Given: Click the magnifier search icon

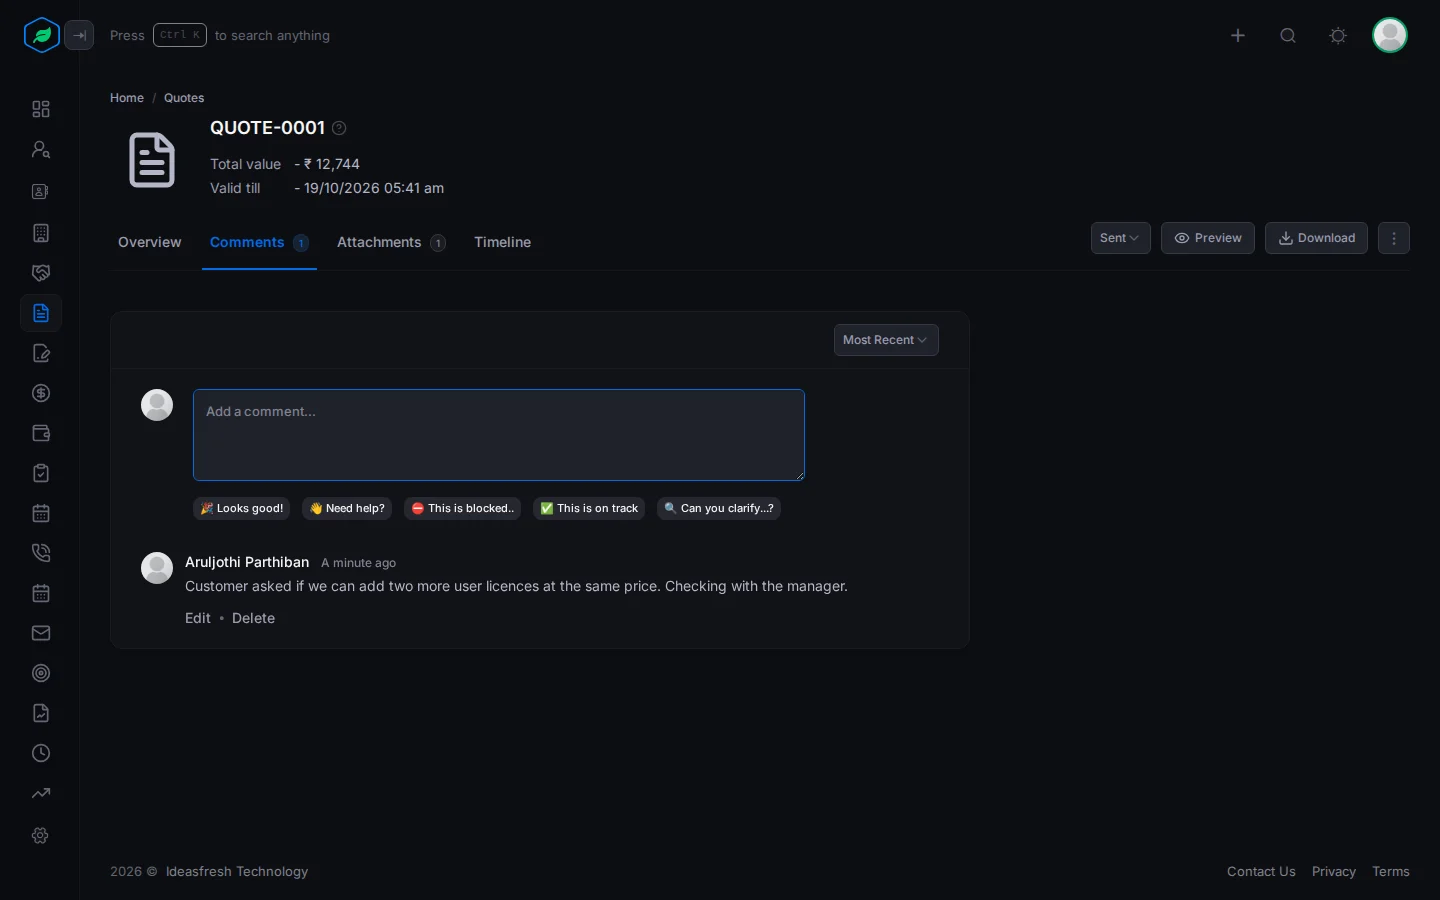Looking at the screenshot, I should [x=1288, y=35].
